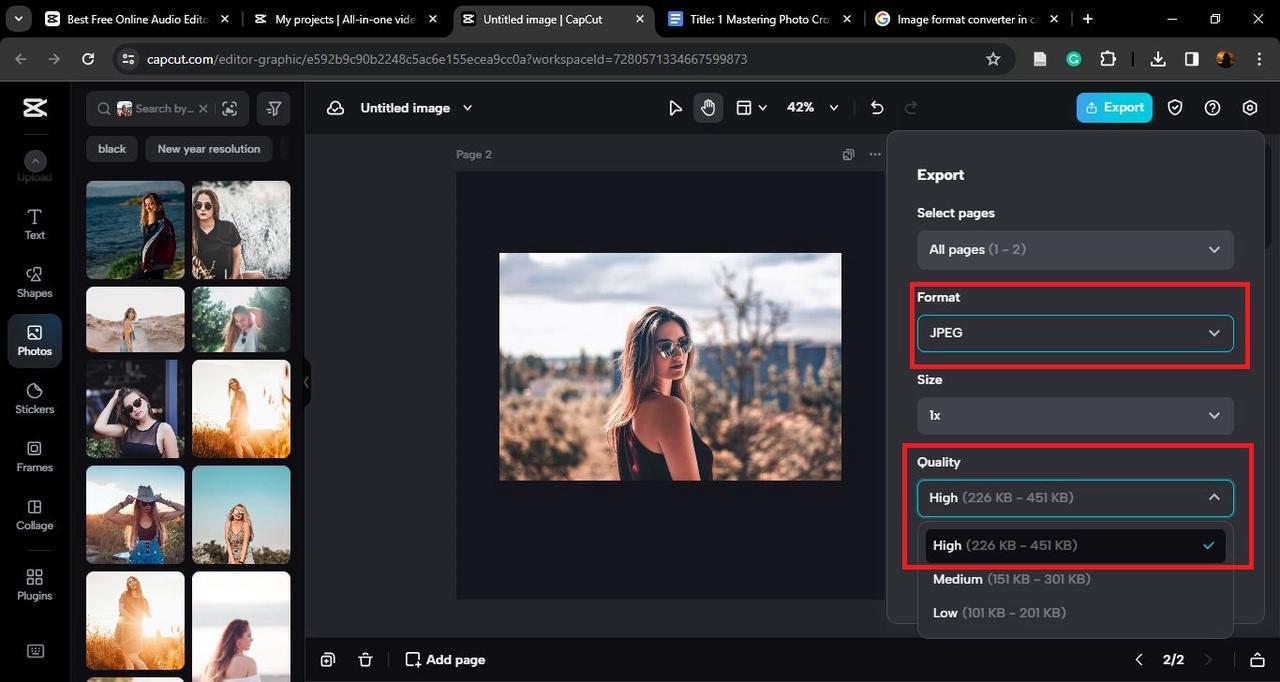The height and width of the screenshot is (682, 1280).
Task: Open the help question mark icon
Action: (x=1213, y=108)
